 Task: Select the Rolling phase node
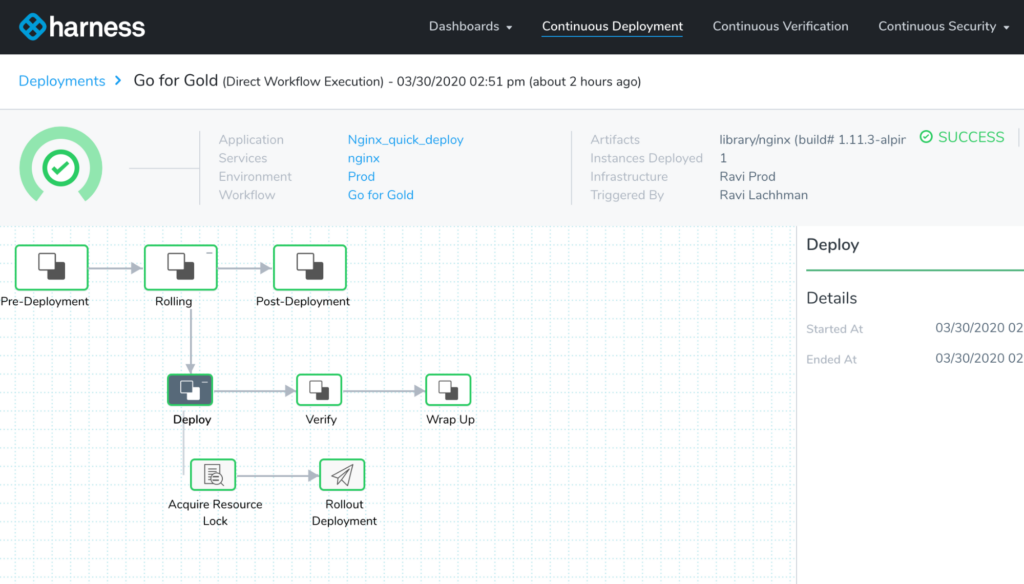click(181, 267)
